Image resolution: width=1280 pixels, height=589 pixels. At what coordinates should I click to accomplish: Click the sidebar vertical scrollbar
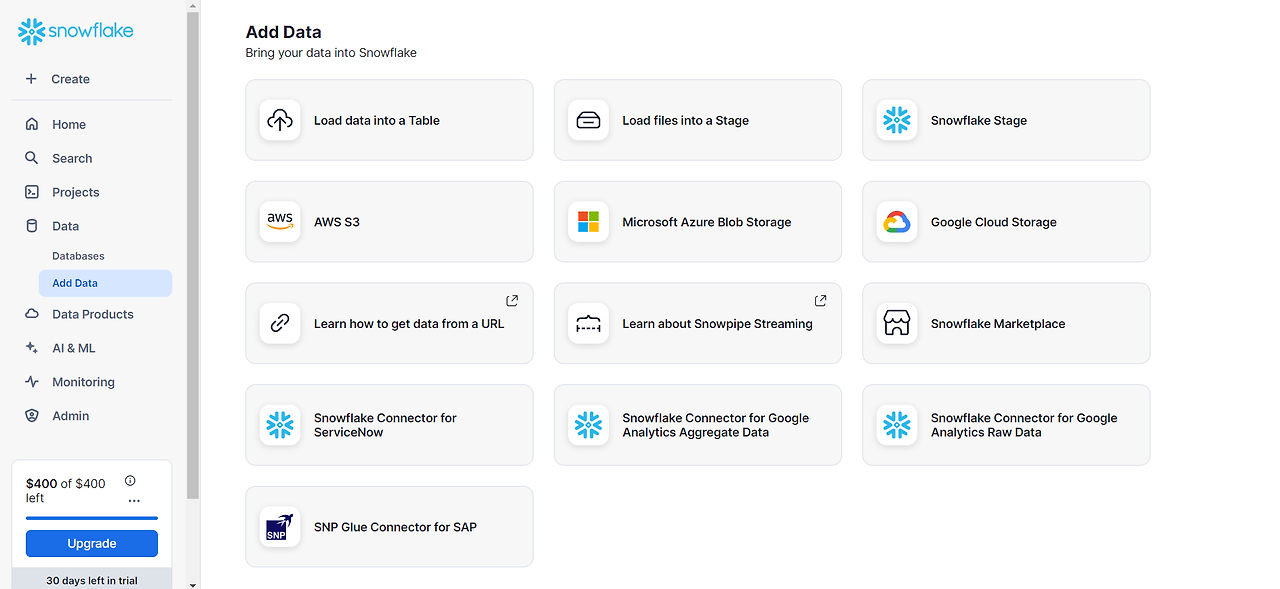pyautogui.click(x=193, y=255)
